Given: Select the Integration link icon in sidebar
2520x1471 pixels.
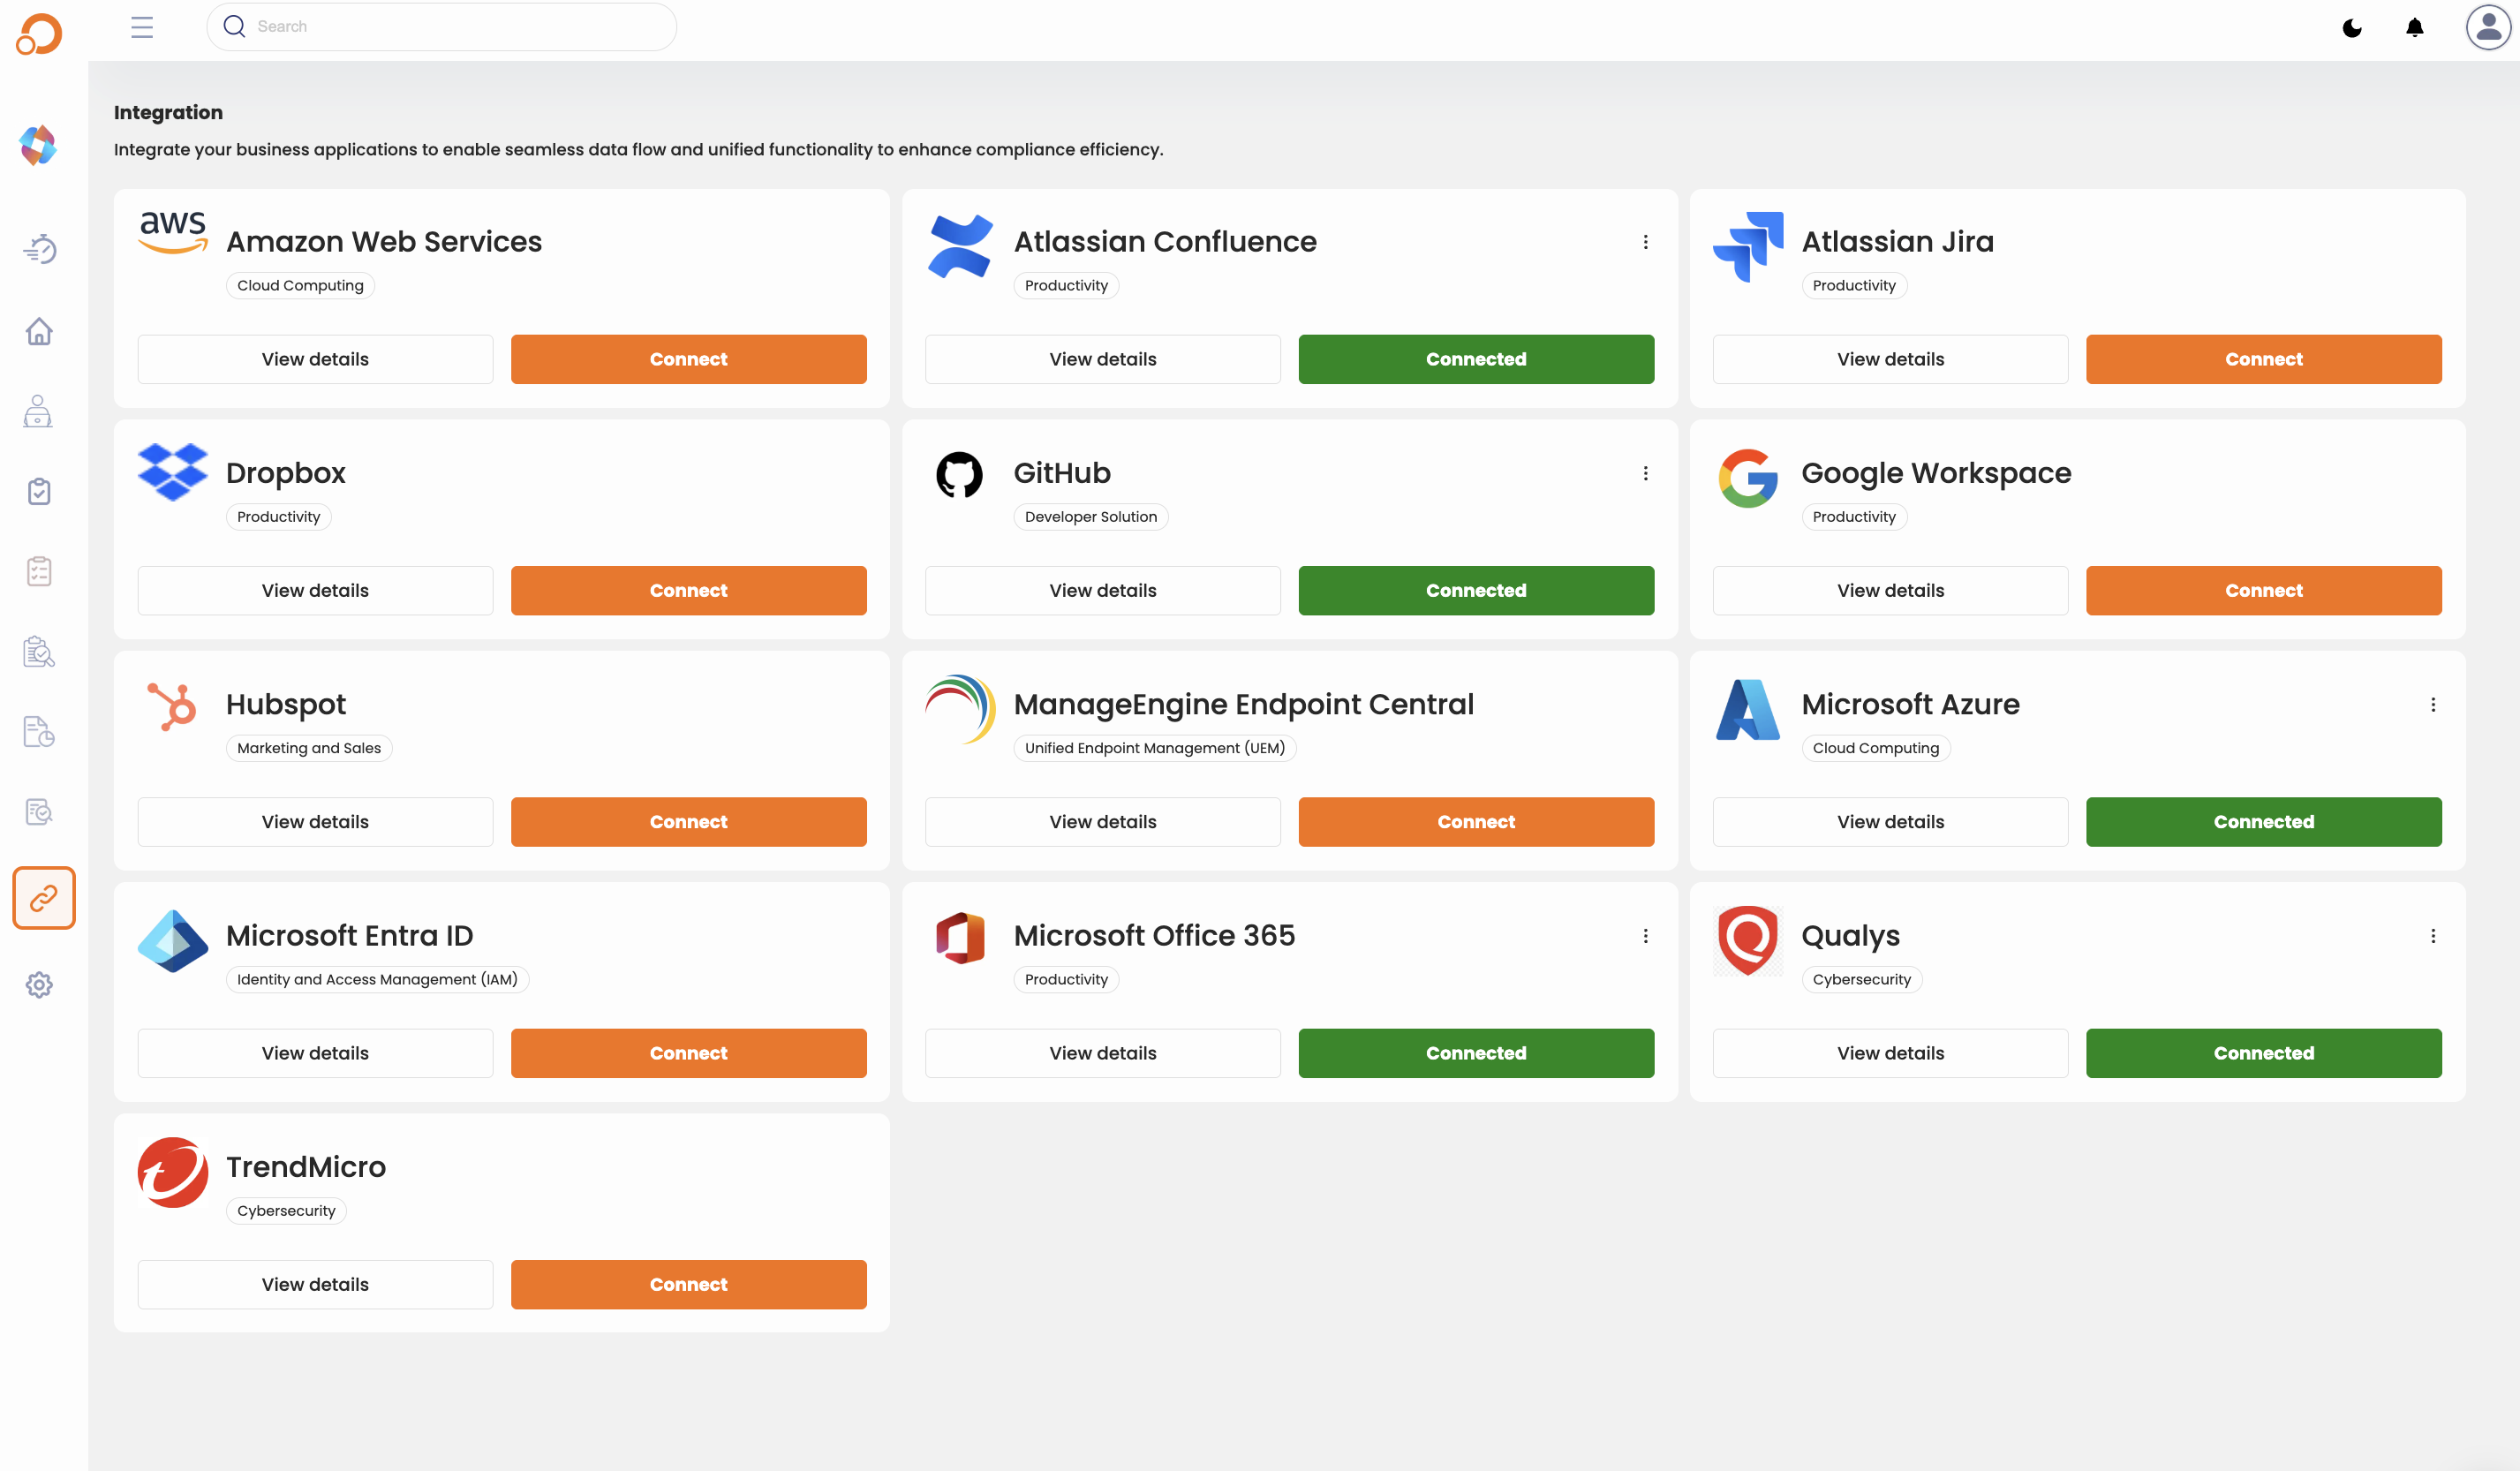Looking at the screenshot, I should coord(43,898).
